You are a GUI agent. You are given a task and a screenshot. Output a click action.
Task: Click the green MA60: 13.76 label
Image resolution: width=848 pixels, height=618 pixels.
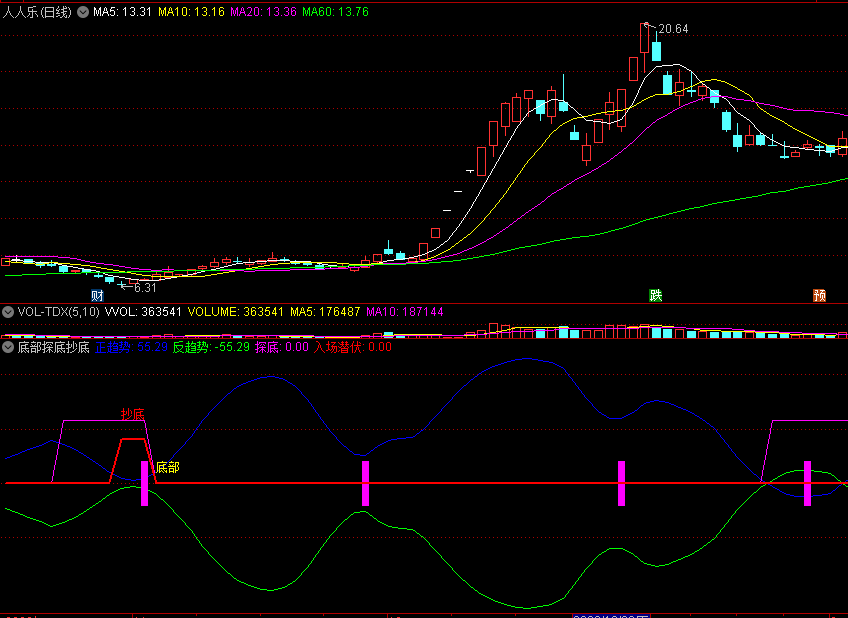coord(335,12)
